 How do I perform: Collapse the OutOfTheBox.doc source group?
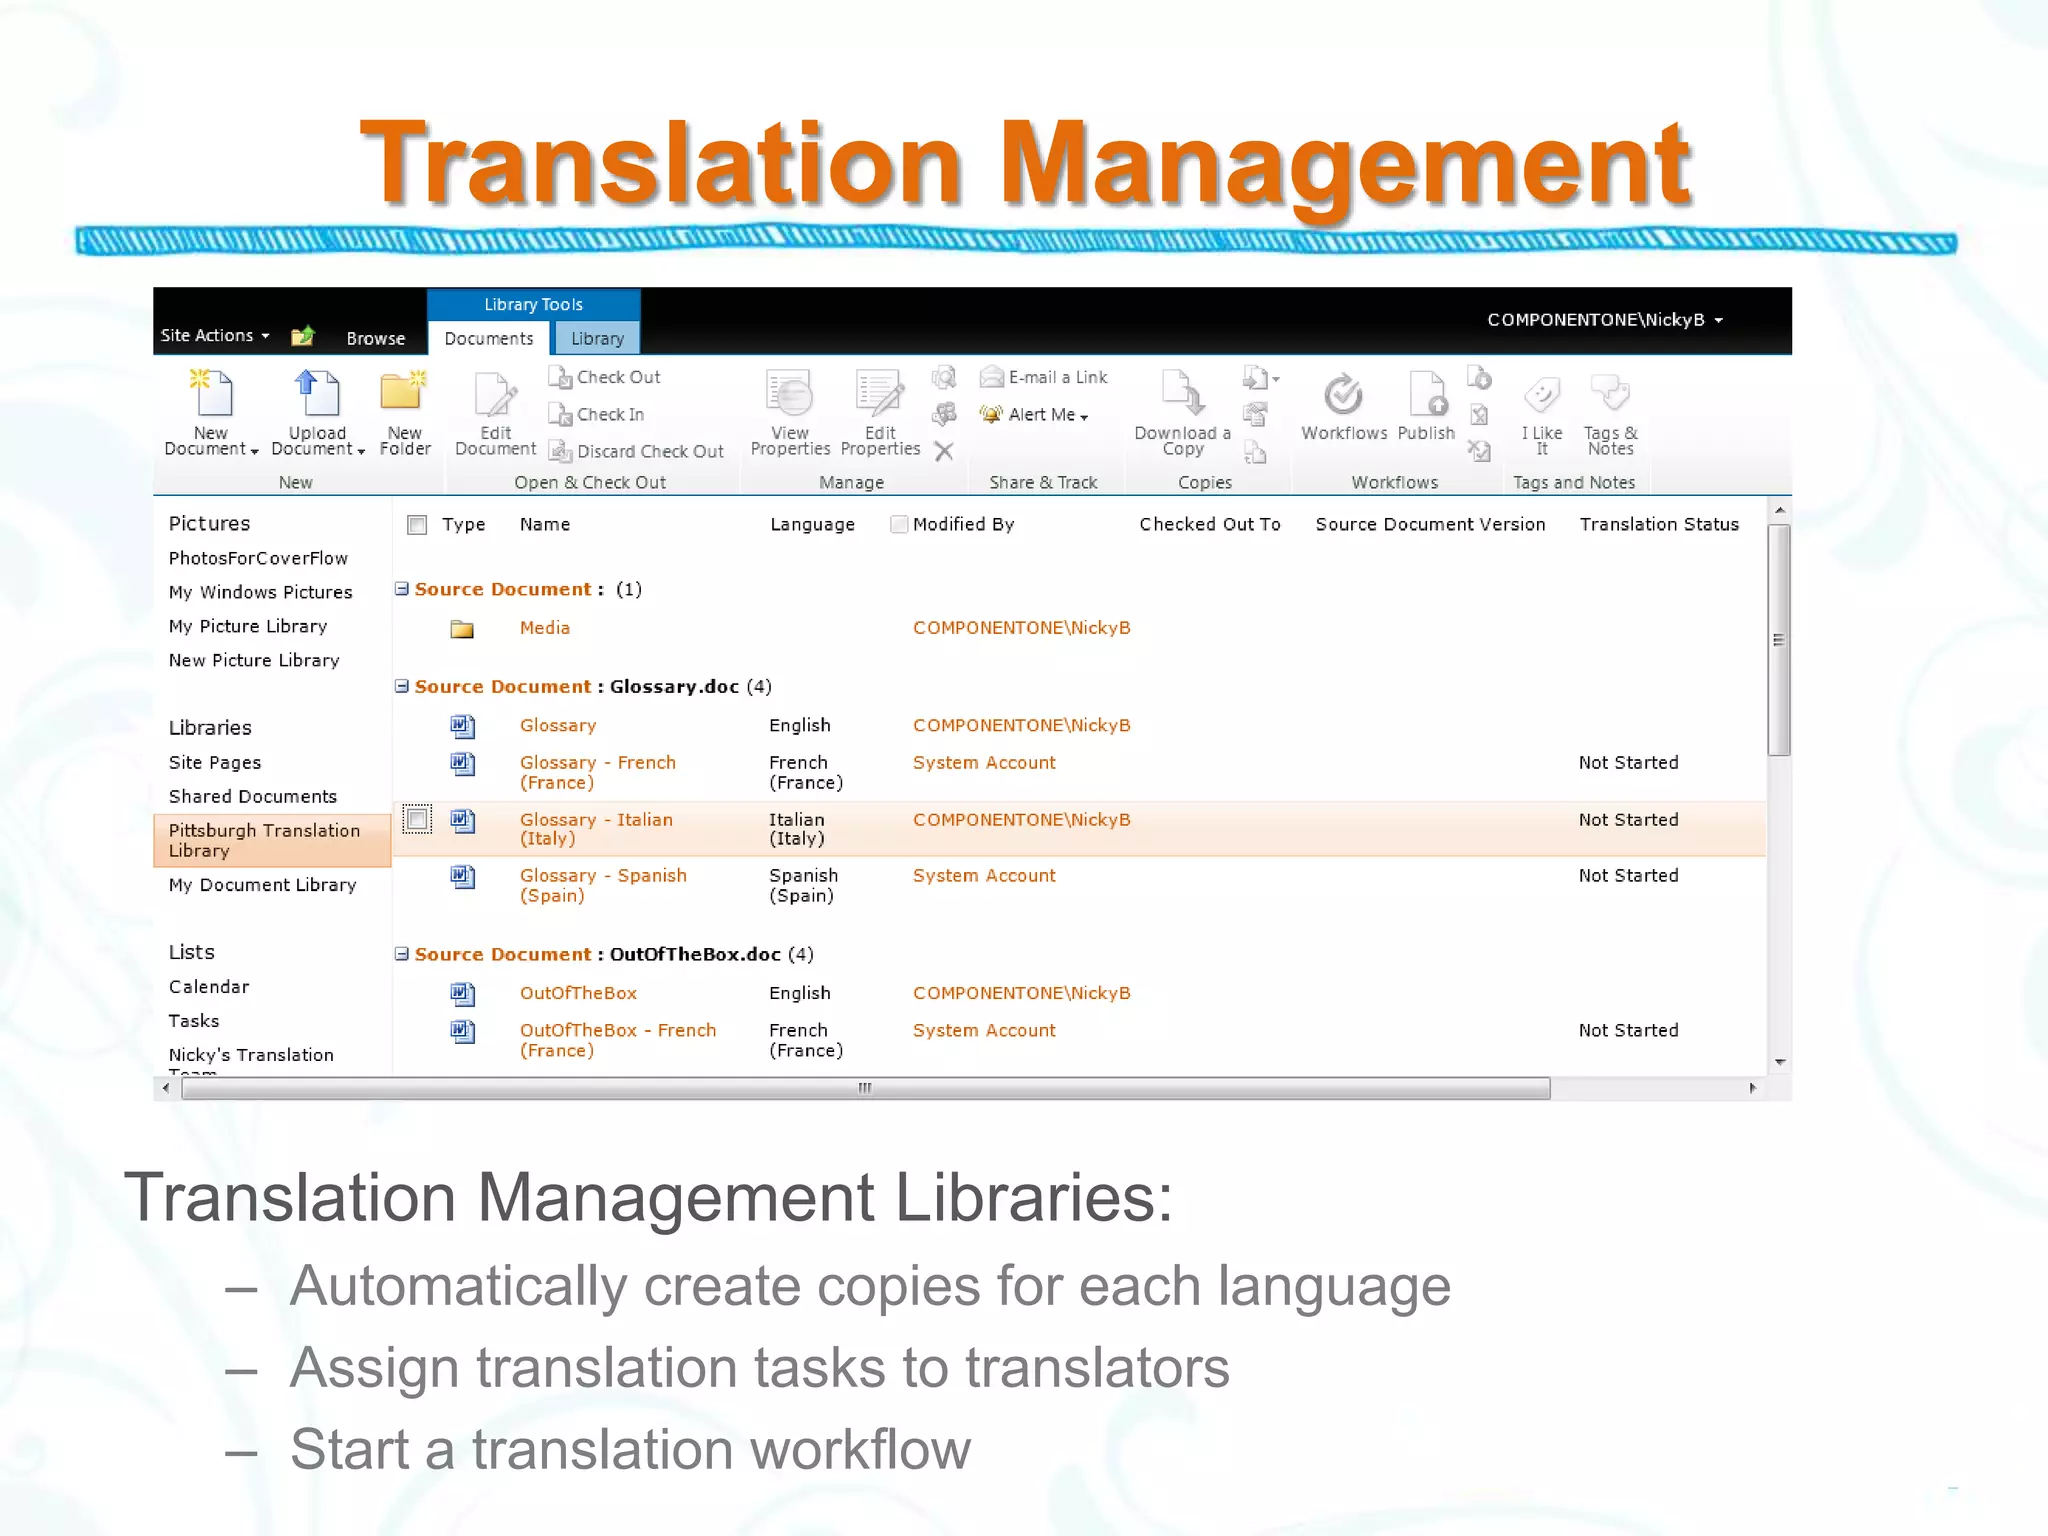point(402,954)
